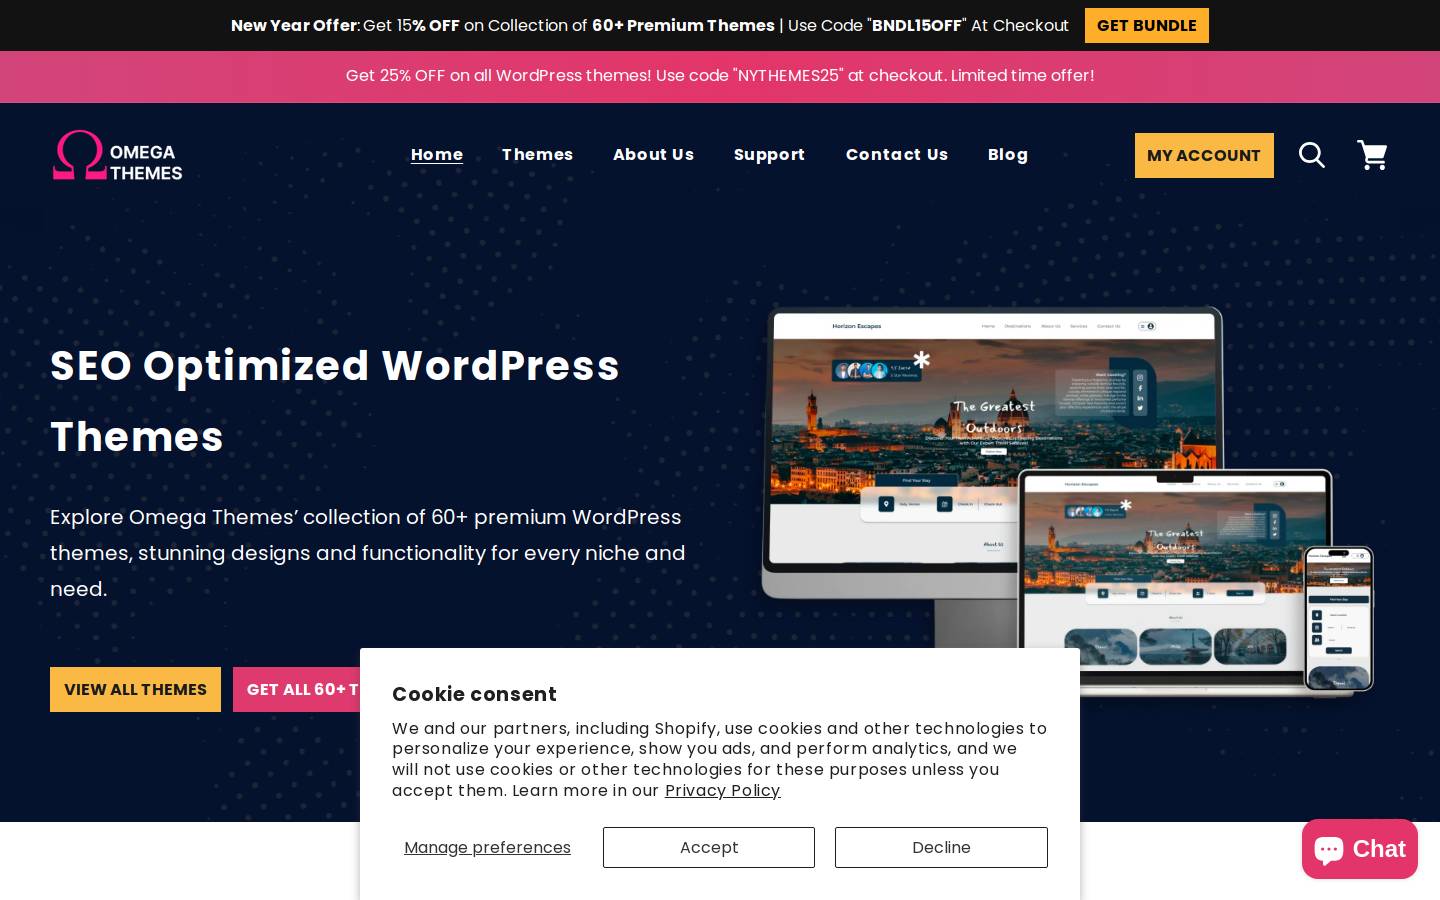This screenshot has height=900, width=1440.
Task: Click the Explore Omega Themes description paragraph
Action: click(x=368, y=553)
